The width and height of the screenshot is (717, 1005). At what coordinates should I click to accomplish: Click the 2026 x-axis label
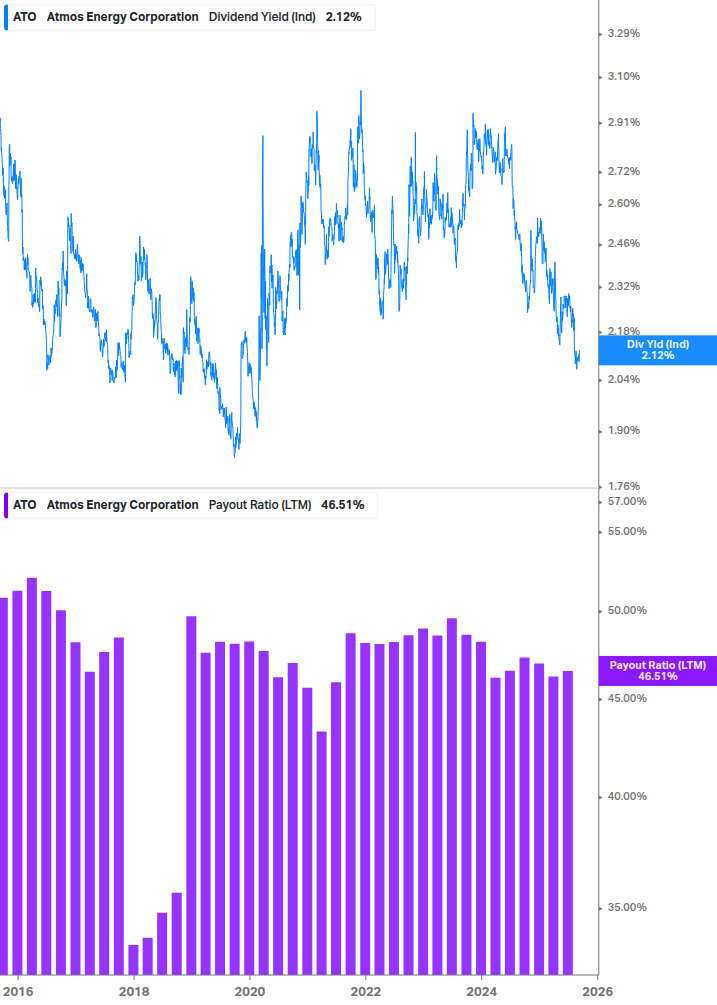click(x=598, y=992)
